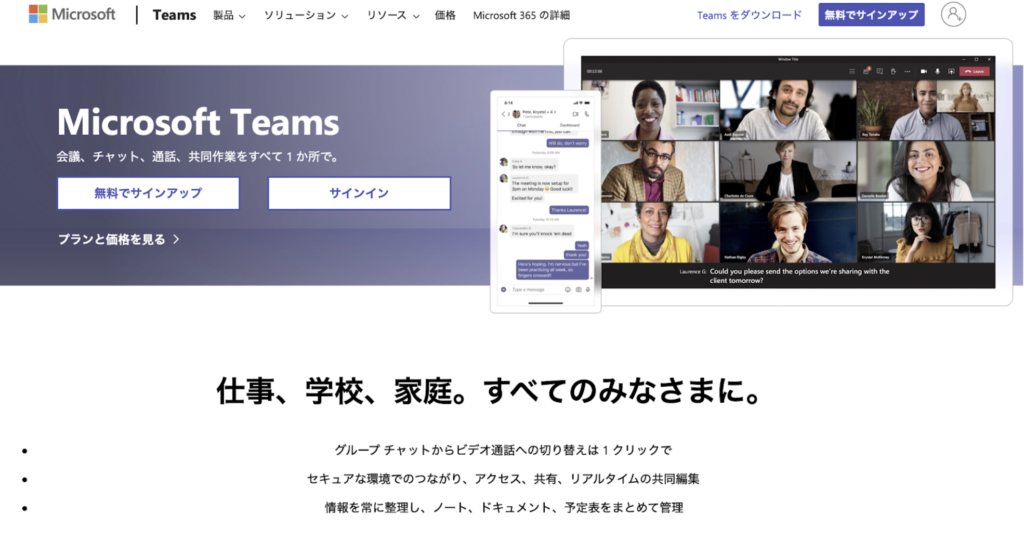The height and width of the screenshot is (554, 1024).
Task: Click raise hand icon in meeting toolbar
Action: pos(893,71)
